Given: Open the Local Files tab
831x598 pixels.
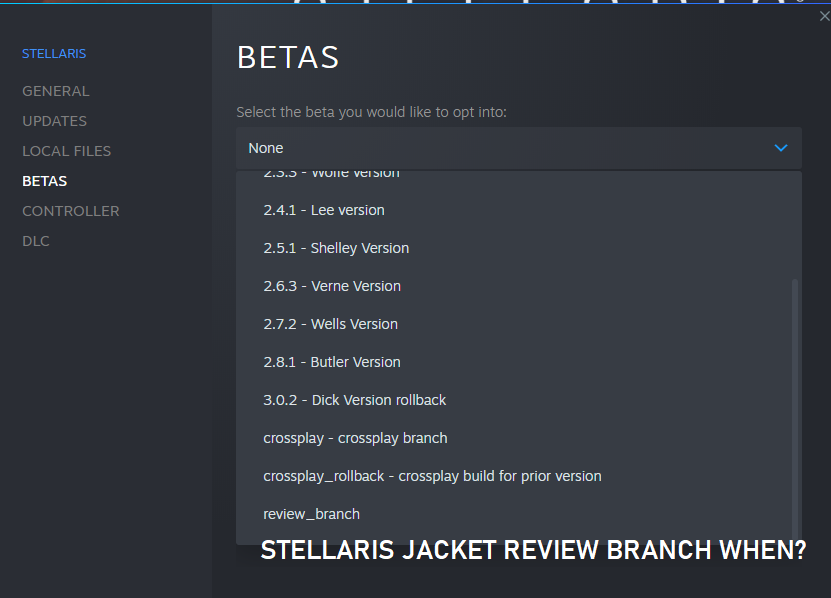Looking at the screenshot, I should 67,151.
